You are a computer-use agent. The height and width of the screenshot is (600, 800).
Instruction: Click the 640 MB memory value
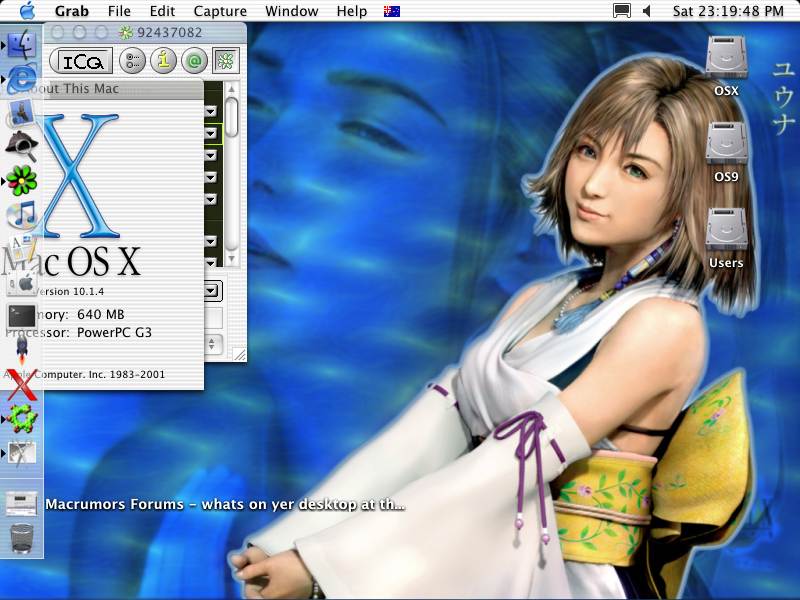pyautogui.click(x=101, y=314)
